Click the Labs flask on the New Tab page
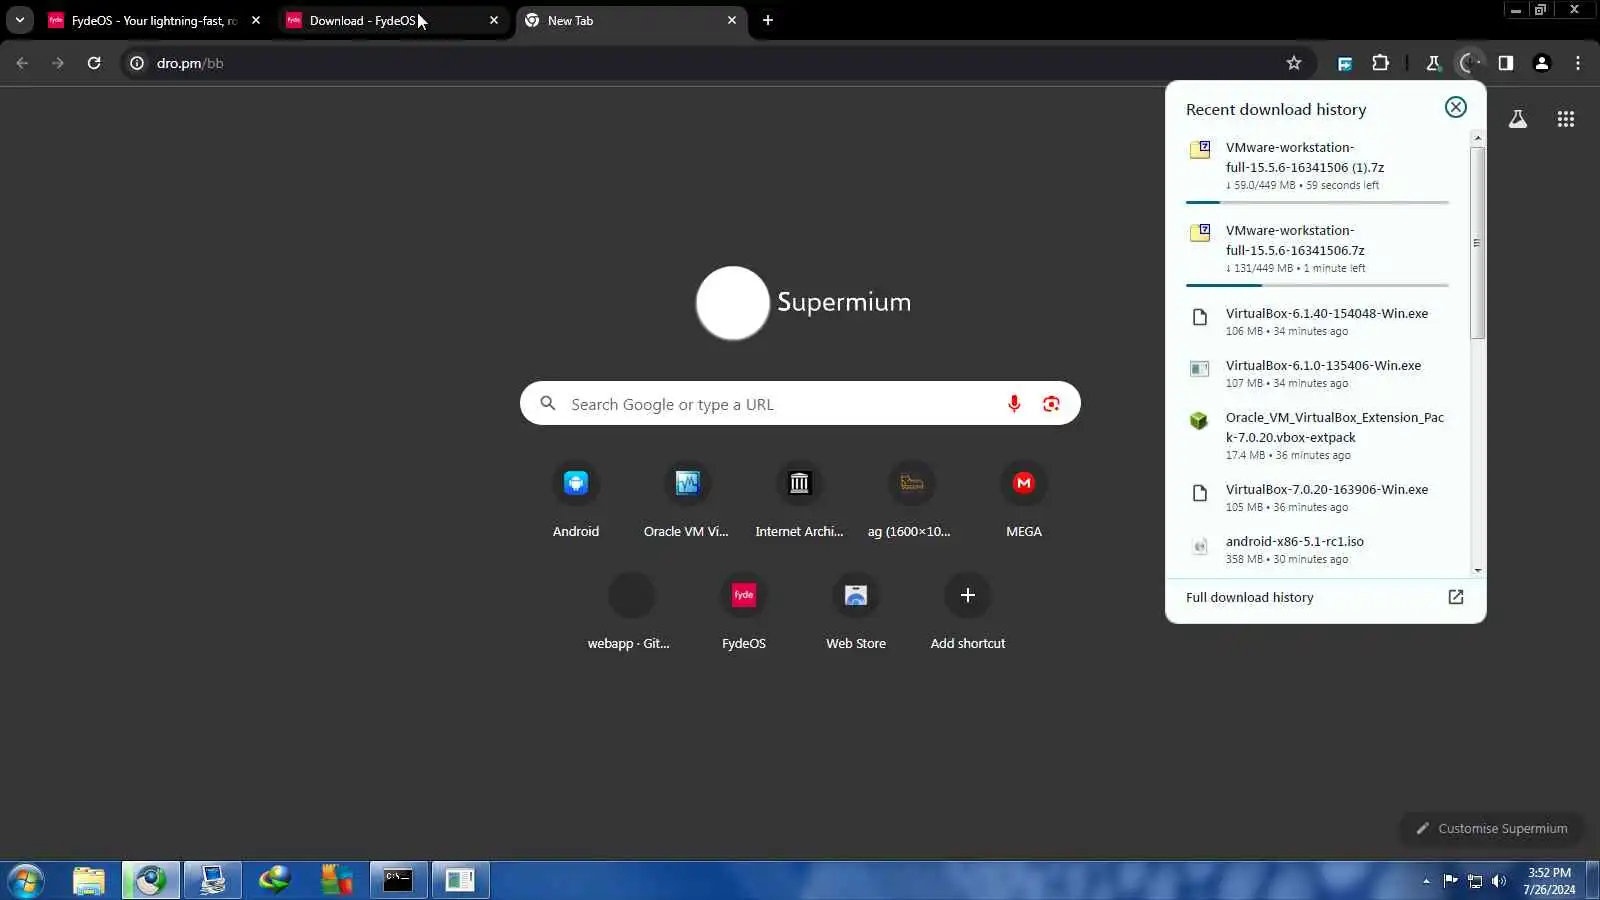1600x900 pixels. pos(1518,119)
